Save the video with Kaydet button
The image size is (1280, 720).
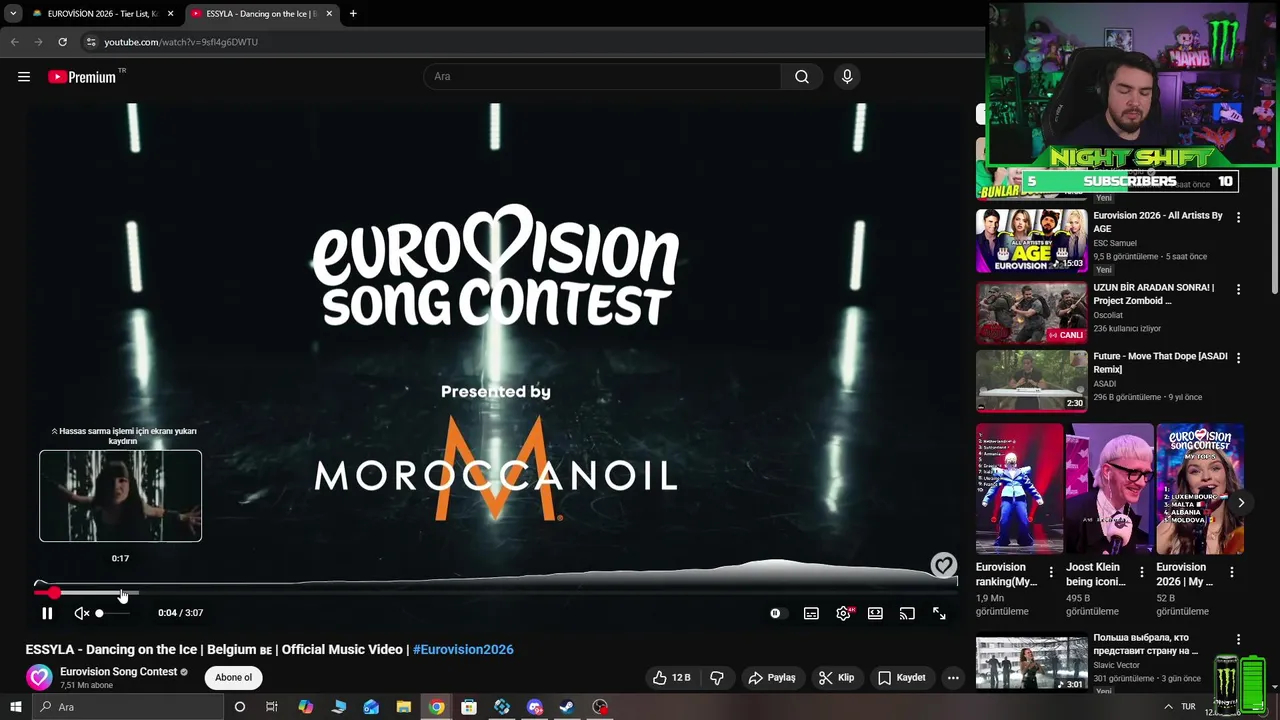(x=902, y=678)
